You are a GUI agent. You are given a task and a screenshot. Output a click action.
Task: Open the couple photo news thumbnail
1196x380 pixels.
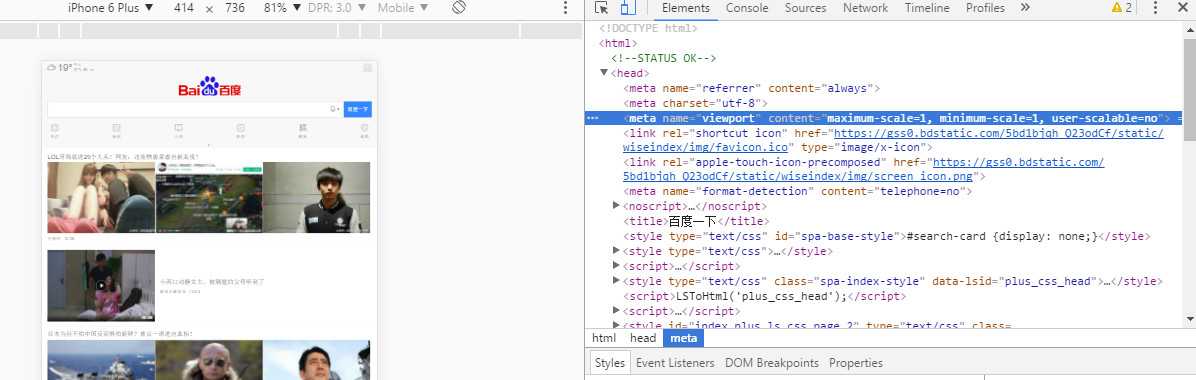click(101, 197)
